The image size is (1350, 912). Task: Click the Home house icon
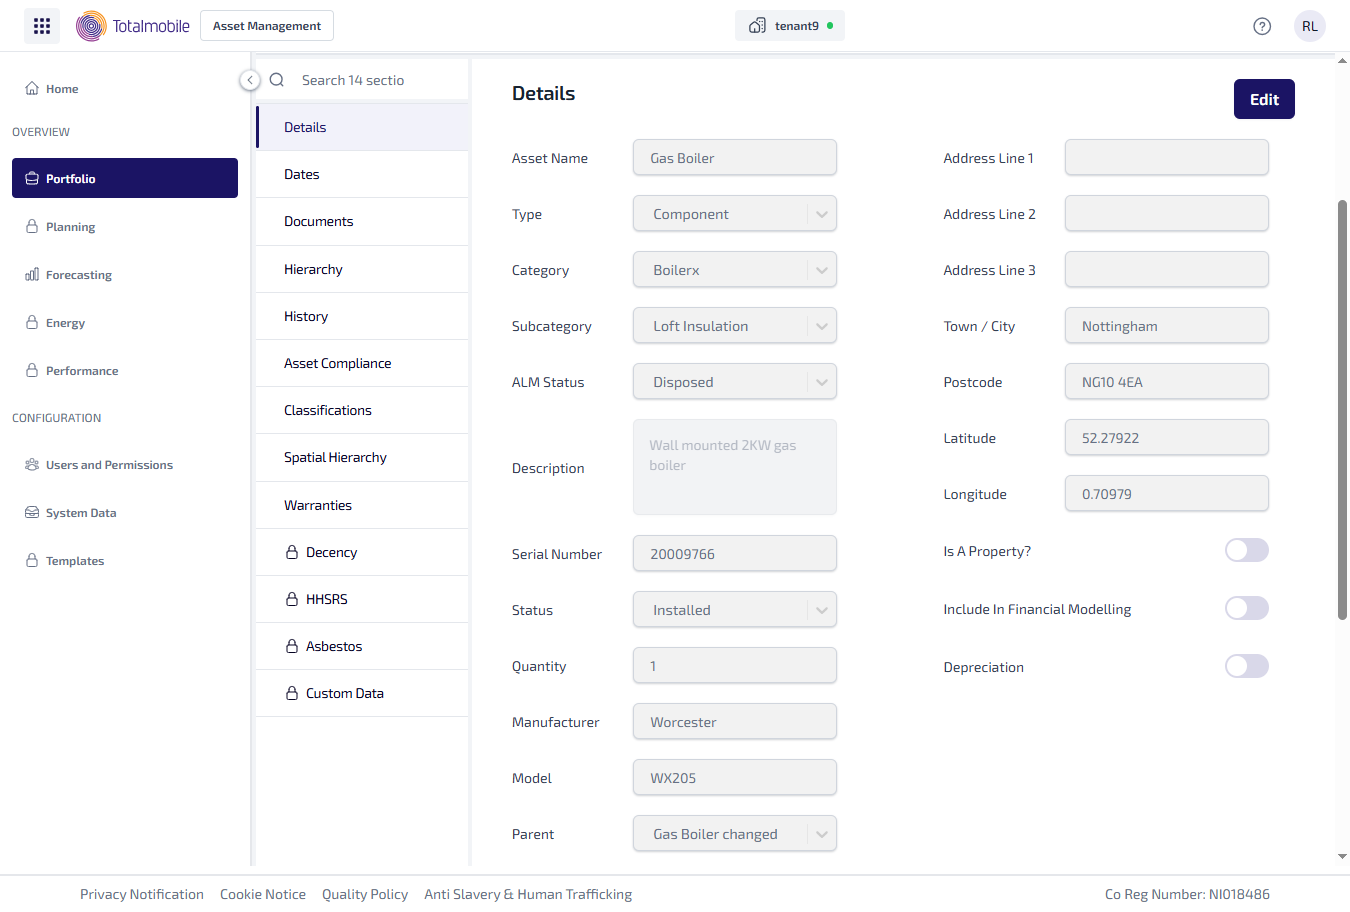(32, 88)
